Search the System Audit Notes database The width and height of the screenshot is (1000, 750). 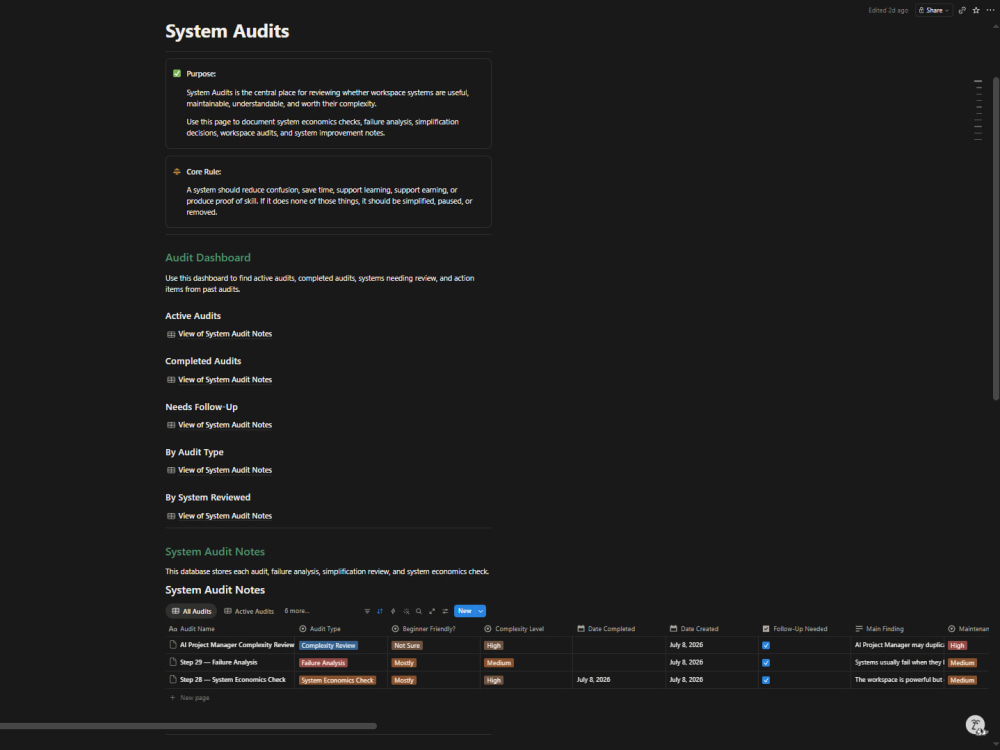419,611
